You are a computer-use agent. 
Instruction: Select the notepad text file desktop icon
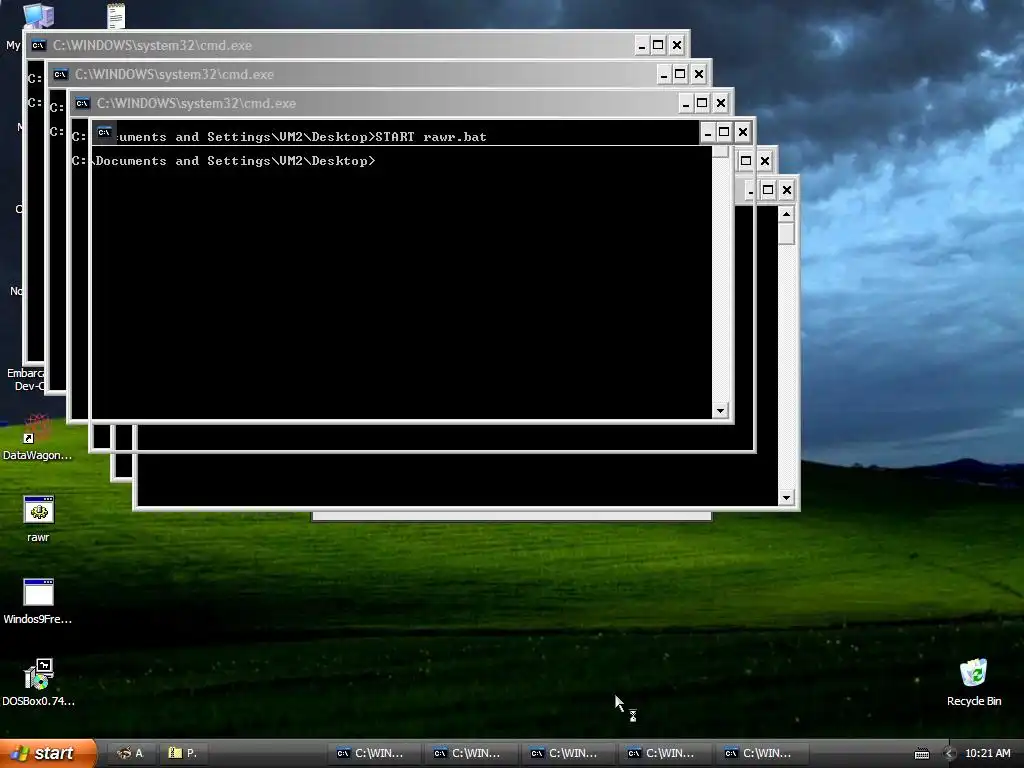coord(116,16)
